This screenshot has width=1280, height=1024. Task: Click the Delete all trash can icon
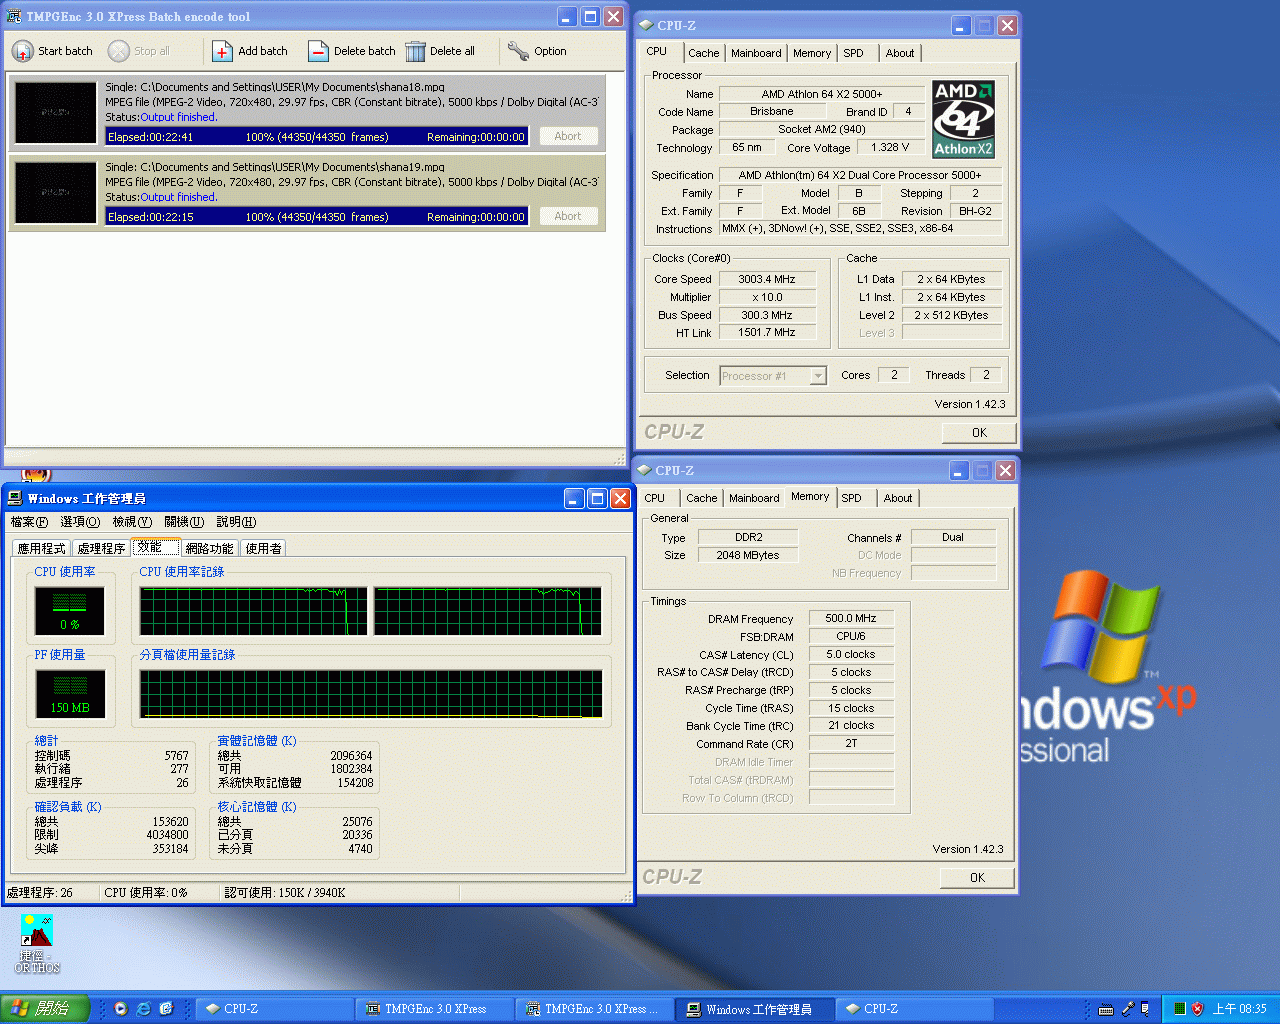pos(415,51)
